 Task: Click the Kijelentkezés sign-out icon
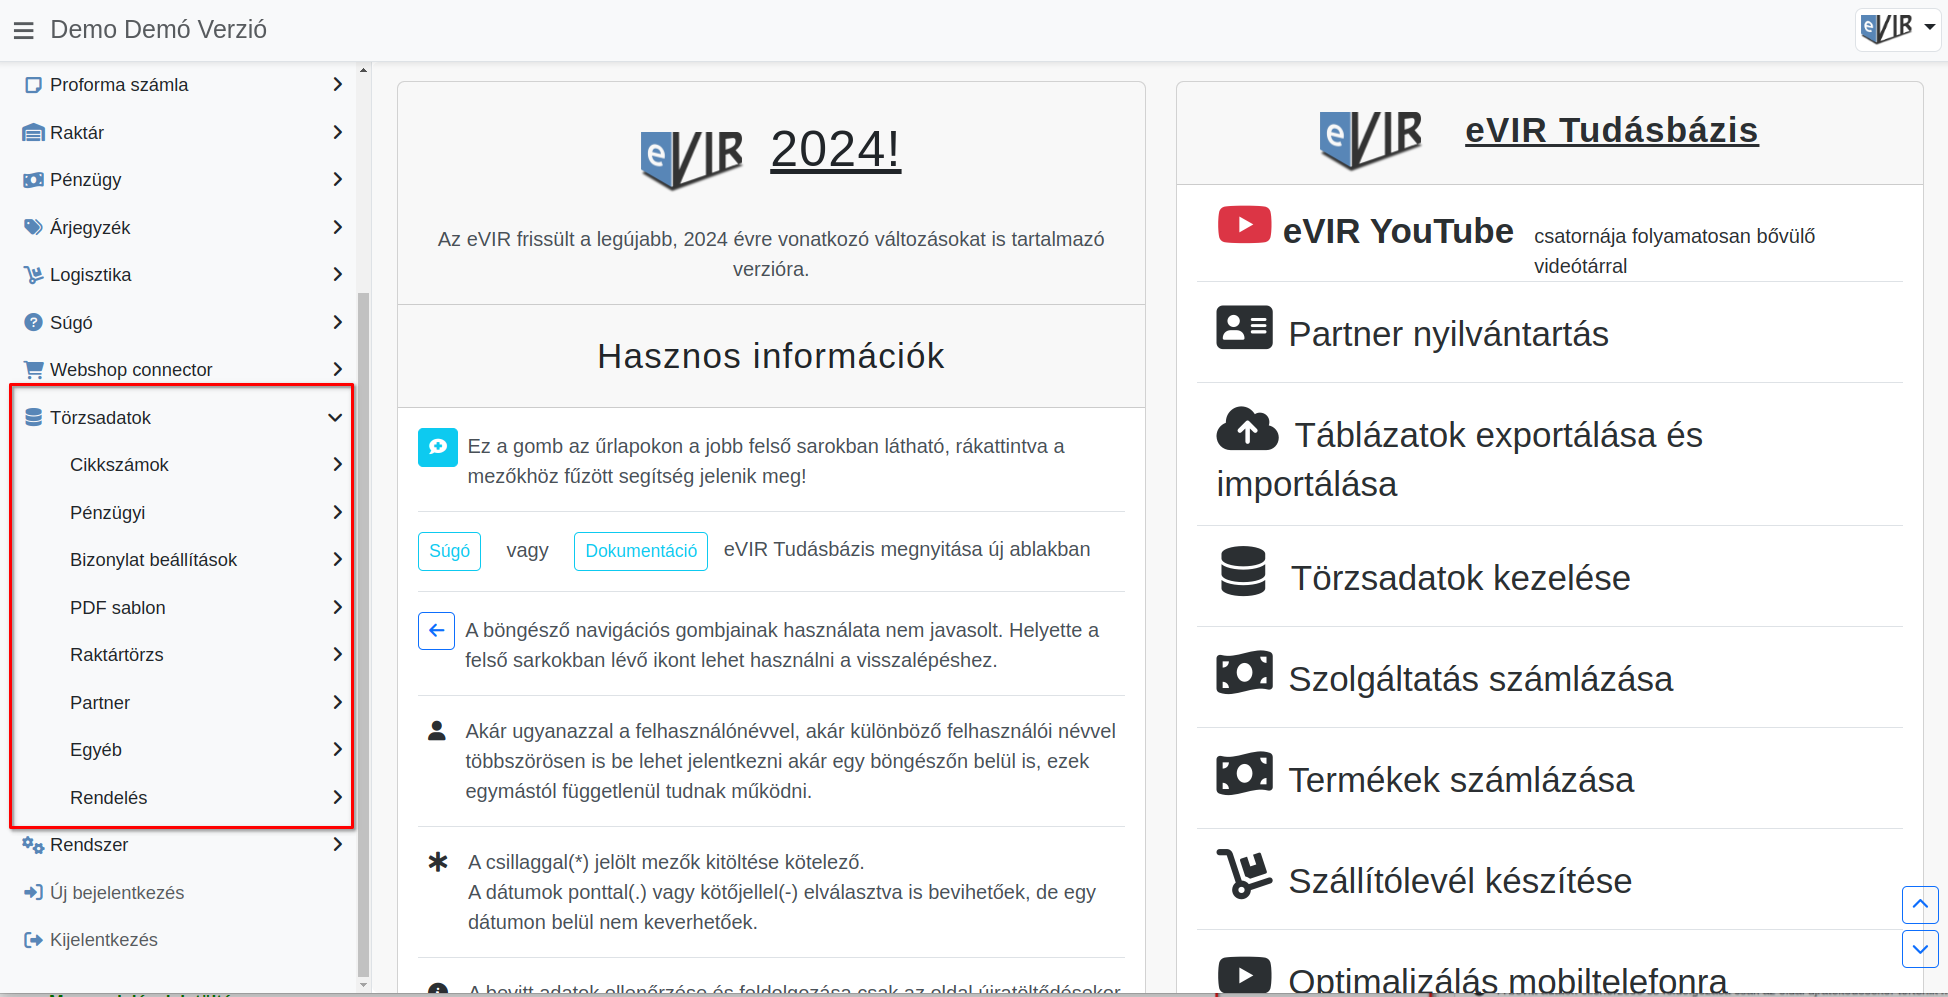pyautogui.click(x=34, y=940)
